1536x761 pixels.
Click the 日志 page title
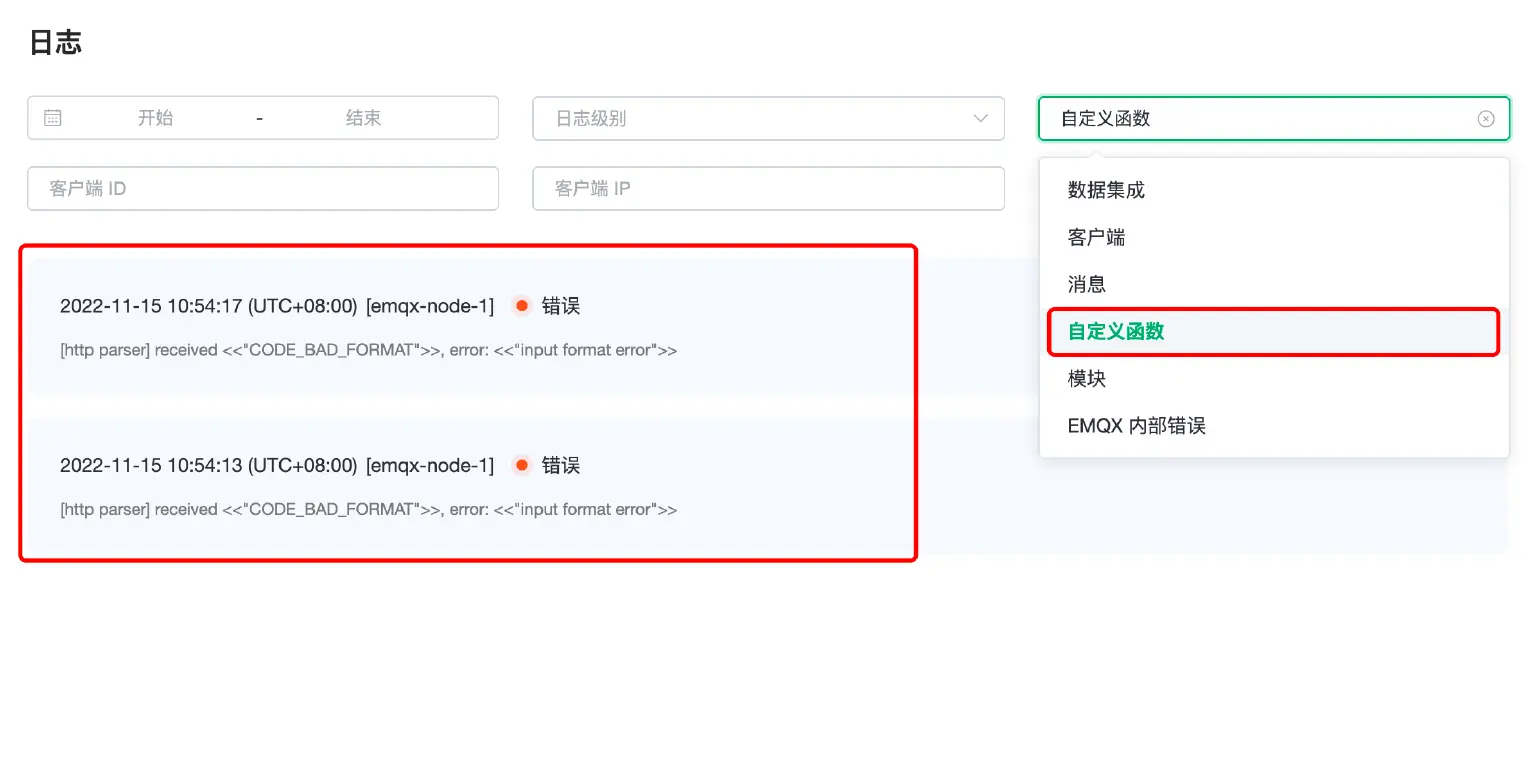tap(56, 42)
